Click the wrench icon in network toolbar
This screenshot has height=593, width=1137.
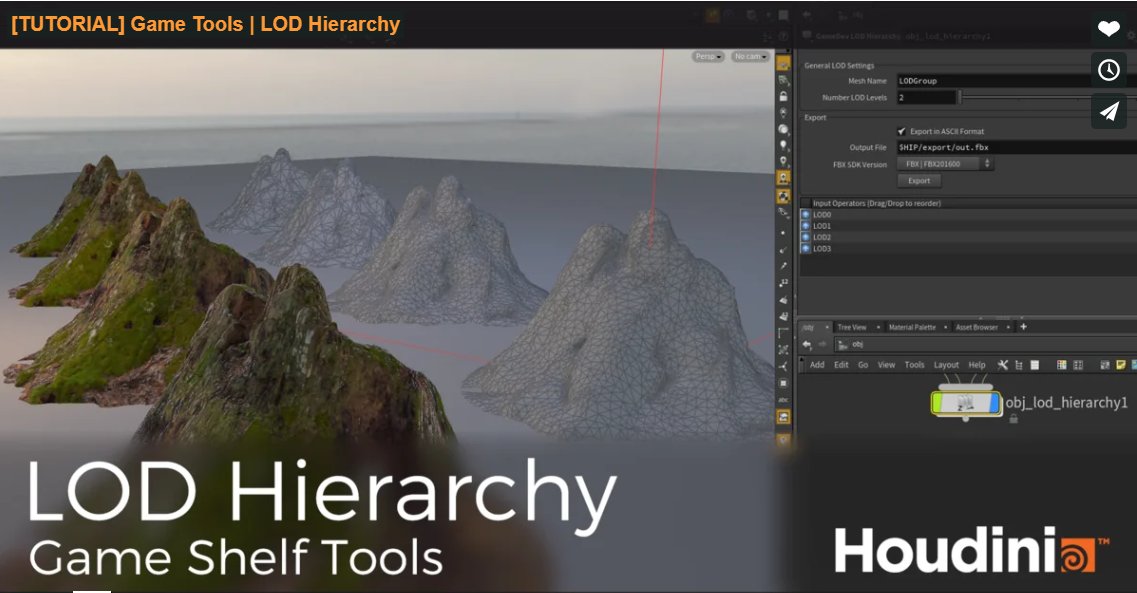tap(1002, 365)
